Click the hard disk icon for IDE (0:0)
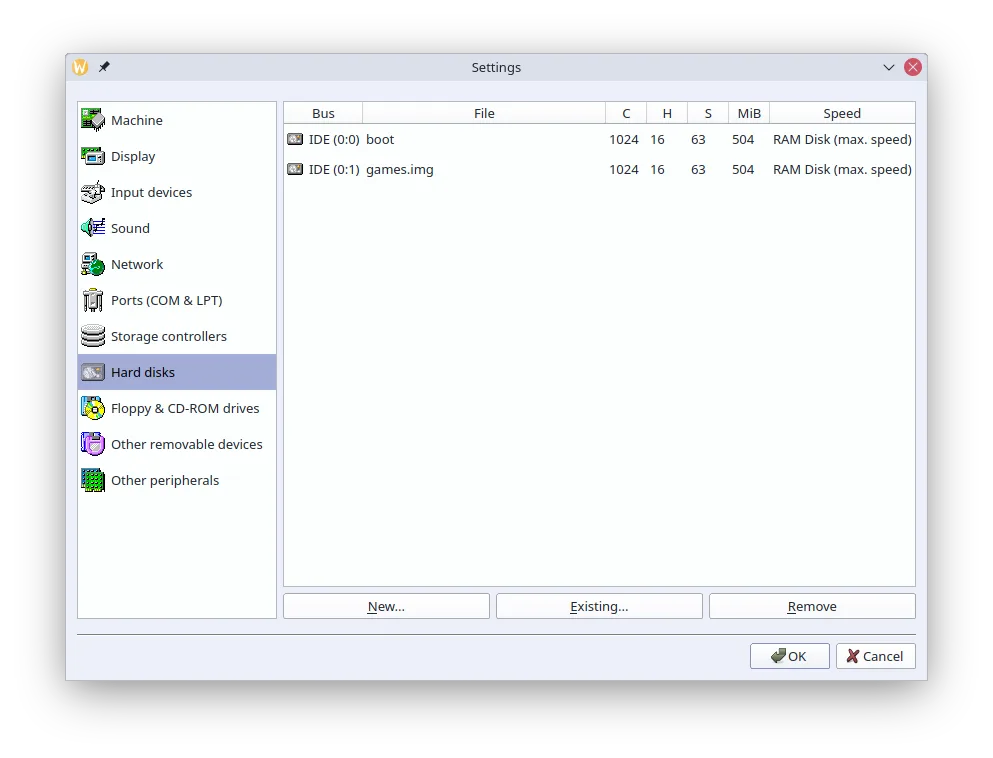The image size is (993, 758). pos(295,139)
